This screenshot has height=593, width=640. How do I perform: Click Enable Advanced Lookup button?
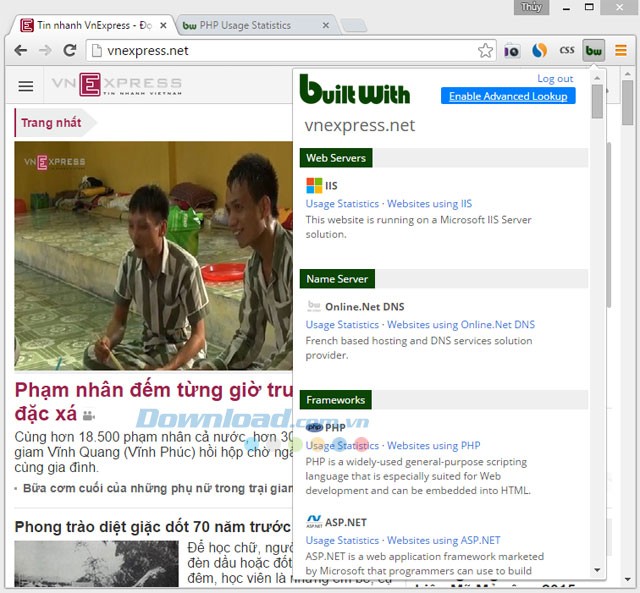[x=508, y=96]
